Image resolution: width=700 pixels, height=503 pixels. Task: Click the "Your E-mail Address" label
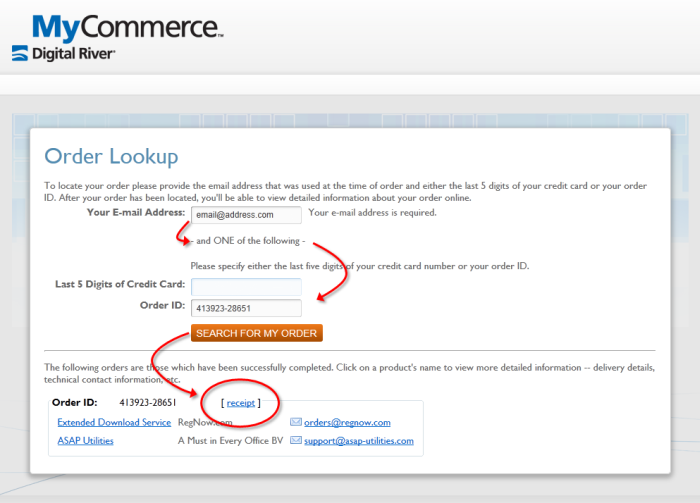coord(136,212)
